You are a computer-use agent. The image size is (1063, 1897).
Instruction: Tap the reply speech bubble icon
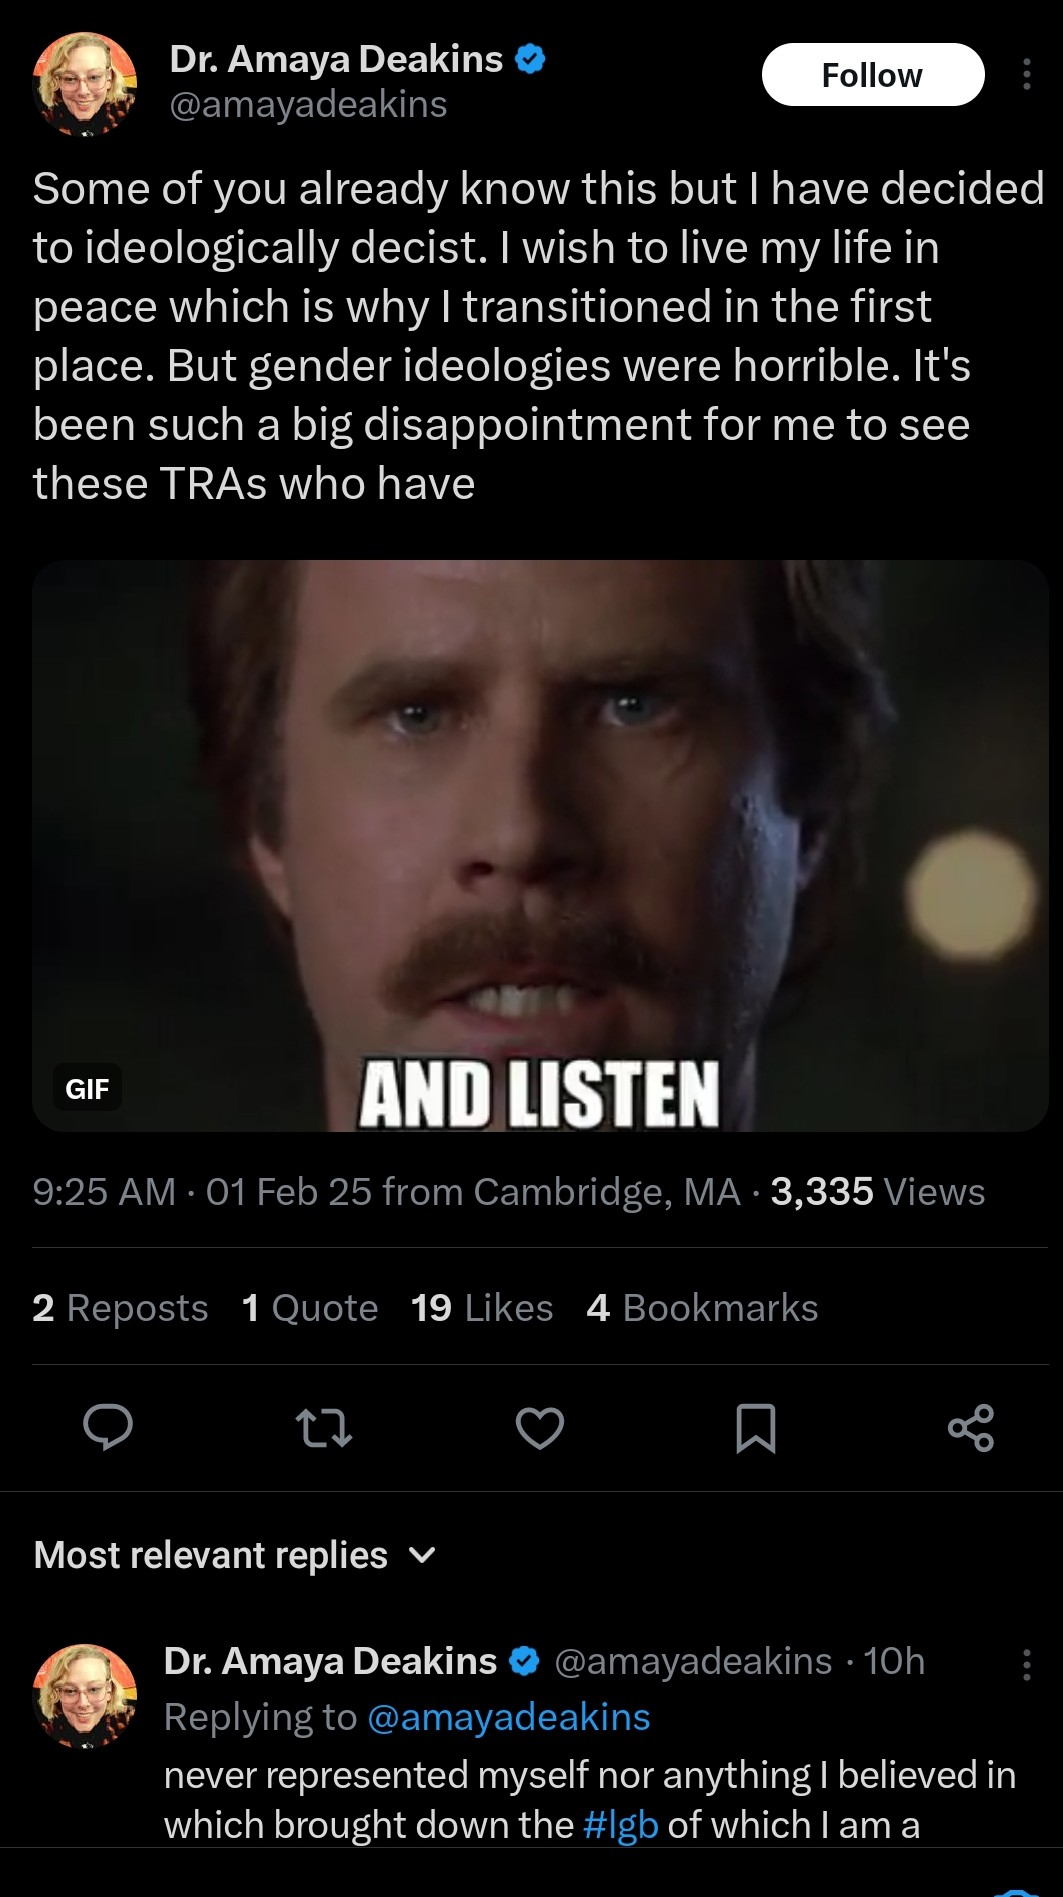[108, 1427]
